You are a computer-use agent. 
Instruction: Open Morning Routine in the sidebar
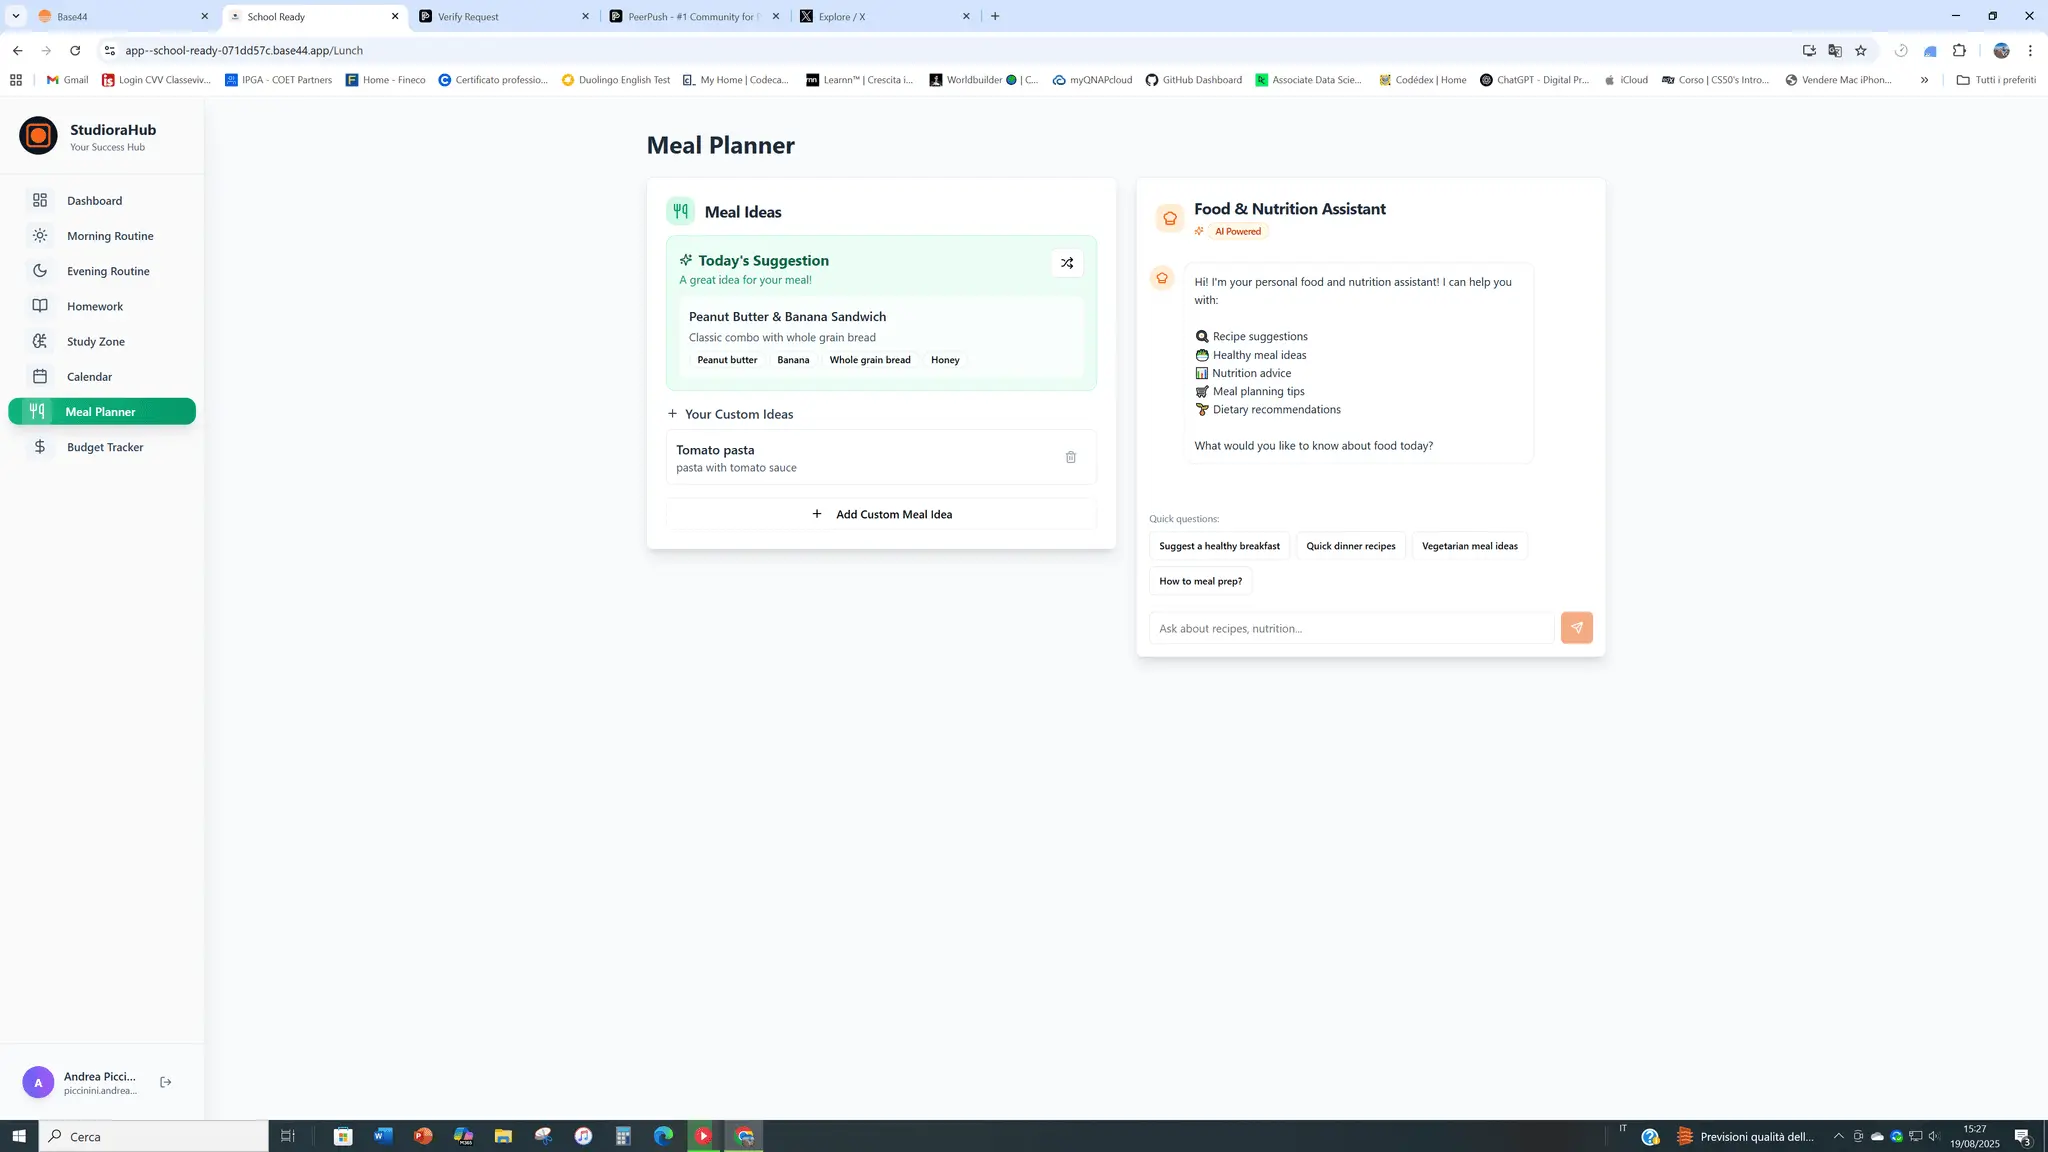coord(102,236)
